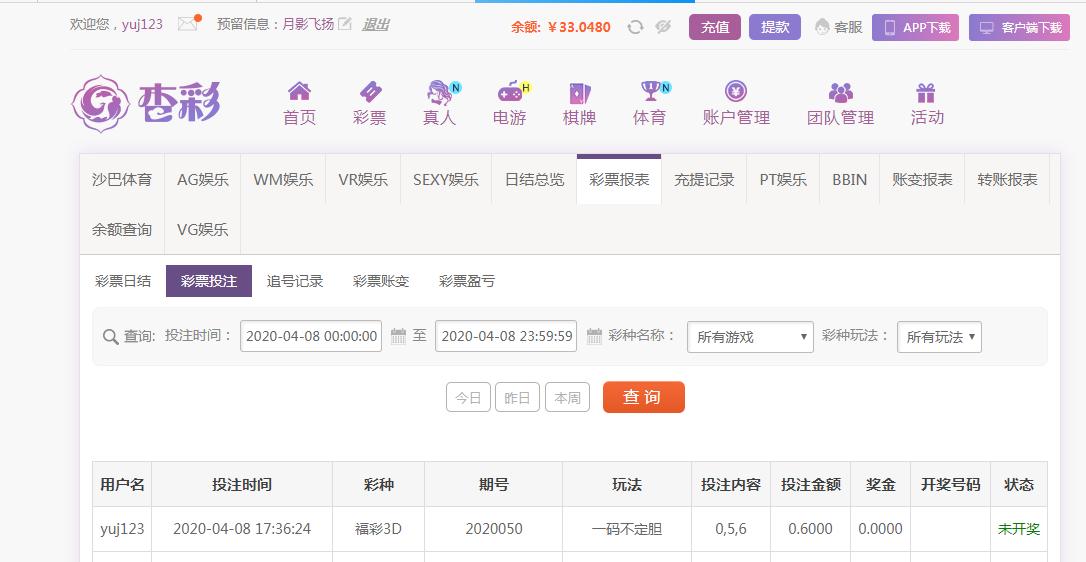Select the 彩票盈亏 sub-tab
Screen dimensions: 1086x562
coord(467,281)
